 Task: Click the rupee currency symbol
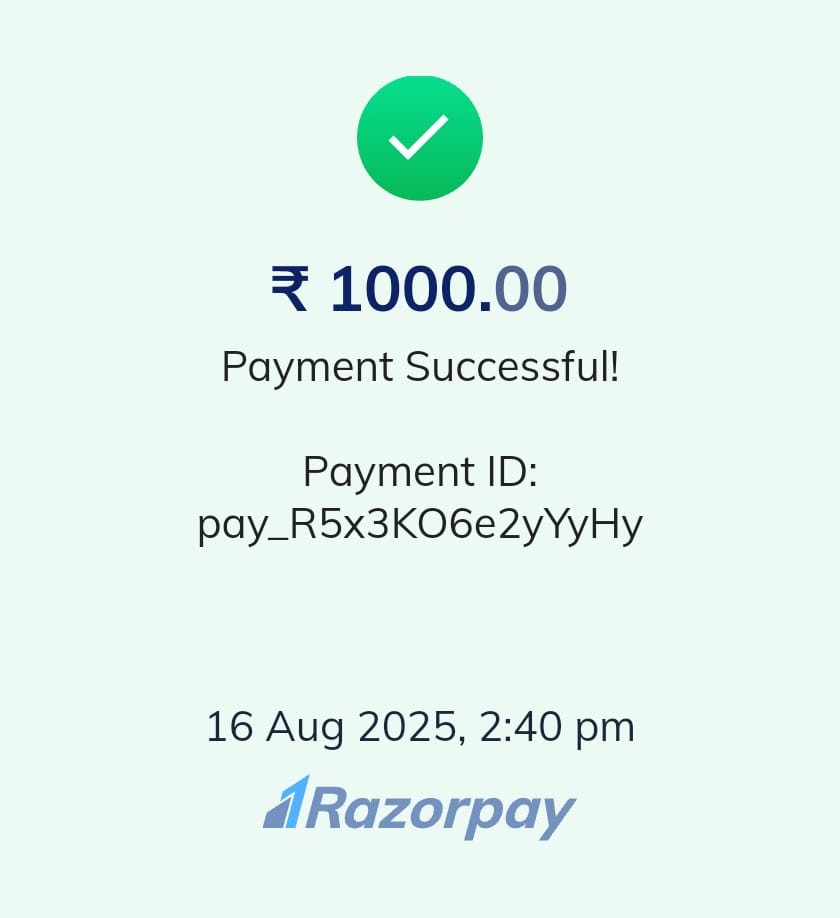289,289
